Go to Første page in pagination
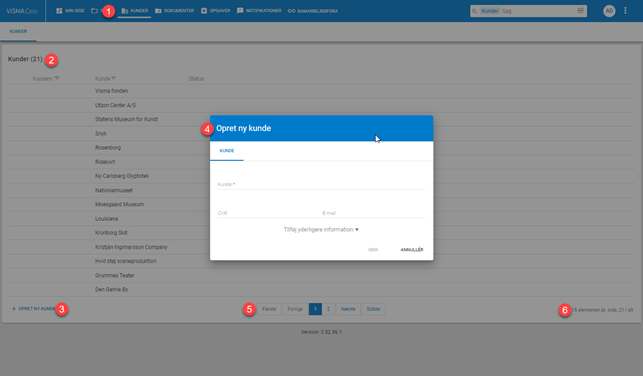The height and width of the screenshot is (376, 643). (269, 309)
